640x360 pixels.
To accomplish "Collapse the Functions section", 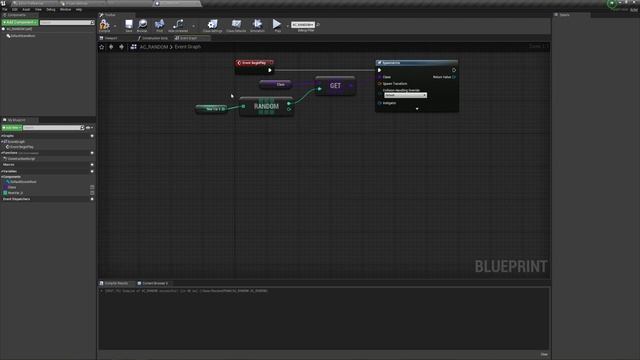I will (2, 153).
